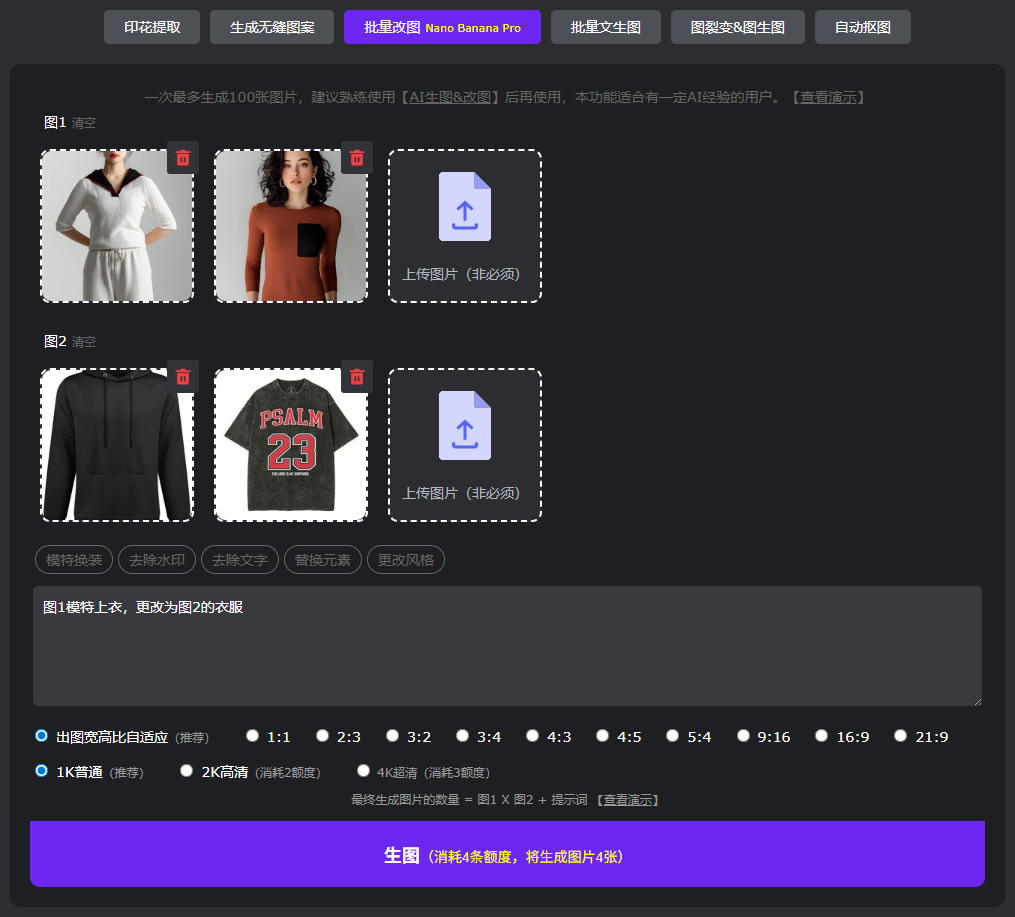The width and height of the screenshot is (1015, 917).
Task: Go to the 批量文生图 tab
Action: 605,28
